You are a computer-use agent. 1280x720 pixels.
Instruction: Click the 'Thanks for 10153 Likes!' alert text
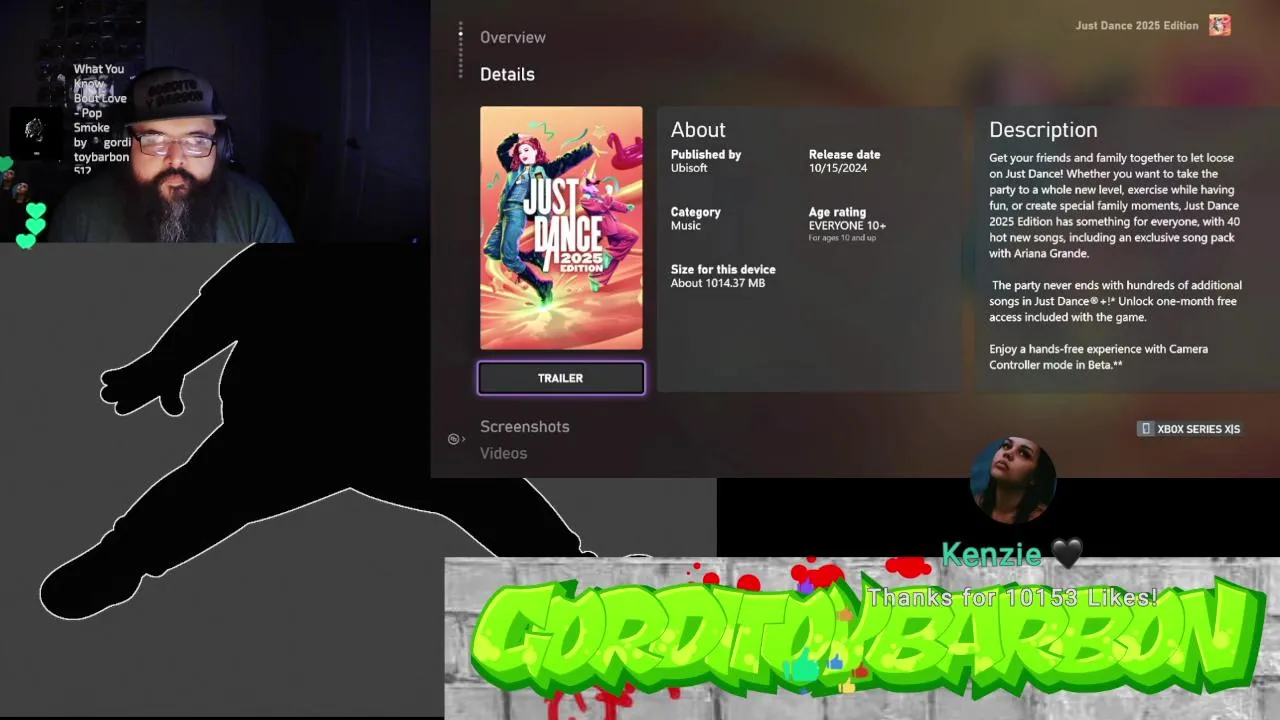point(1012,598)
